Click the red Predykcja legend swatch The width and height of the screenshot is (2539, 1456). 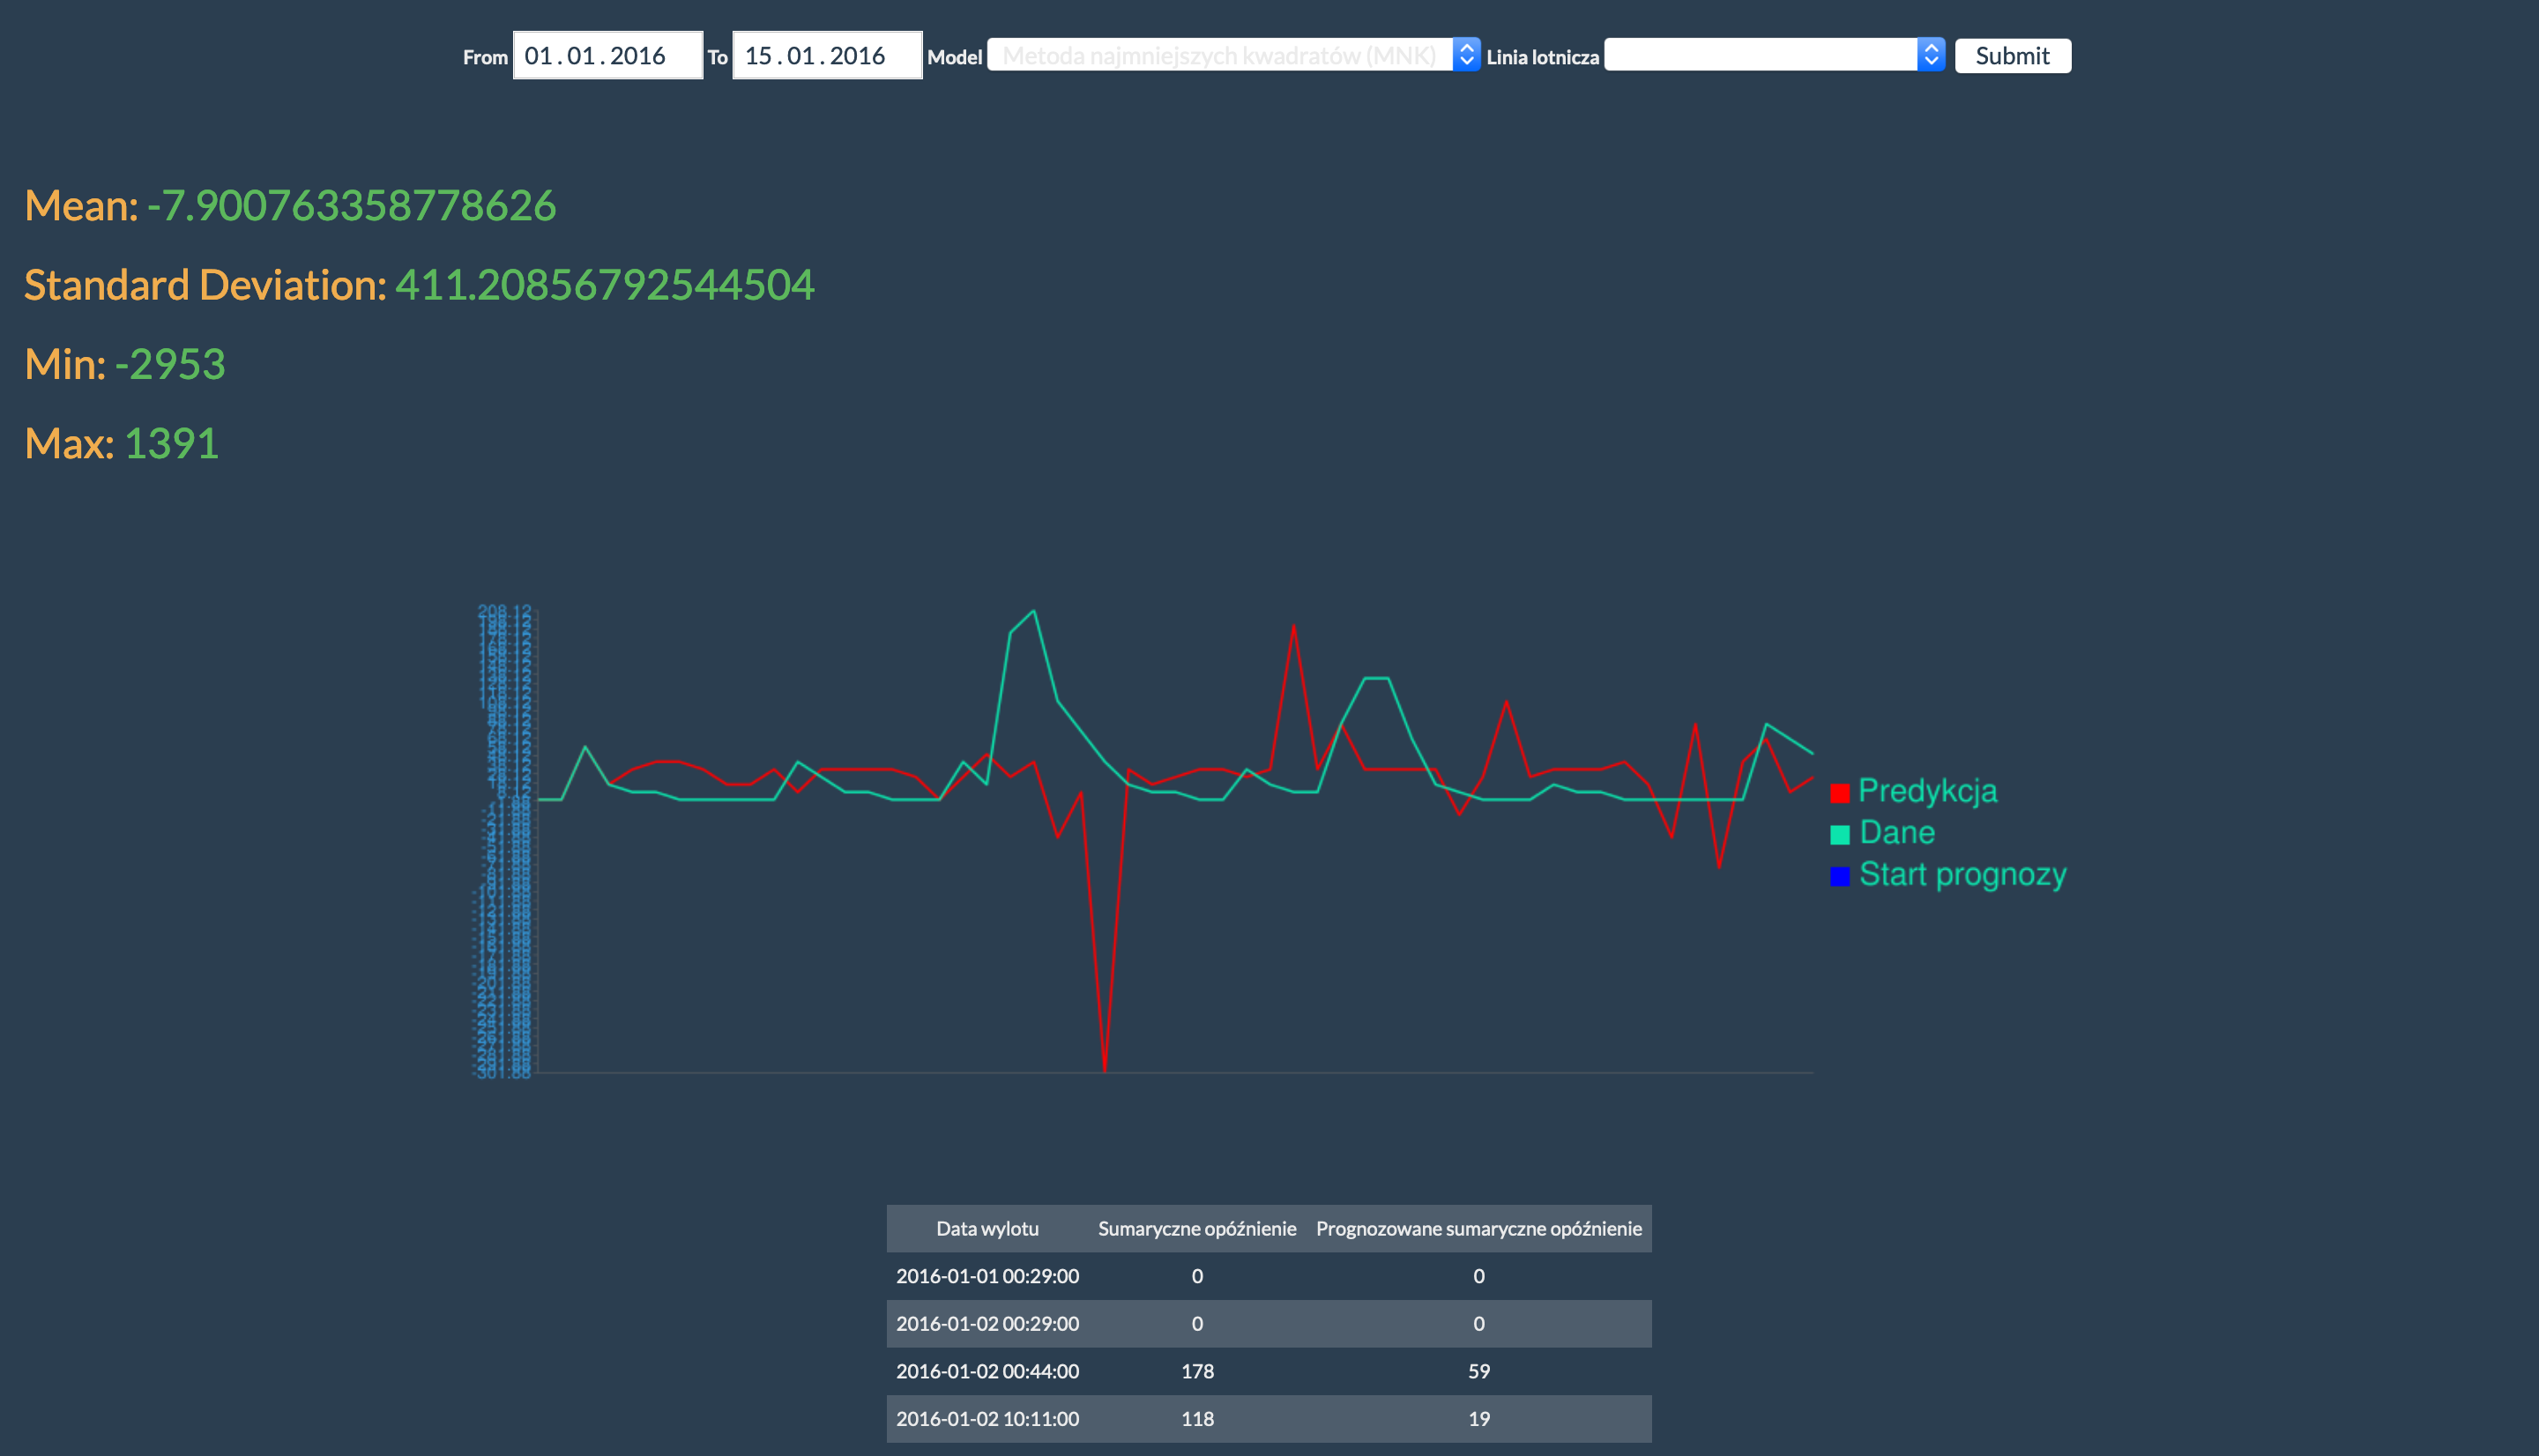point(1839,793)
